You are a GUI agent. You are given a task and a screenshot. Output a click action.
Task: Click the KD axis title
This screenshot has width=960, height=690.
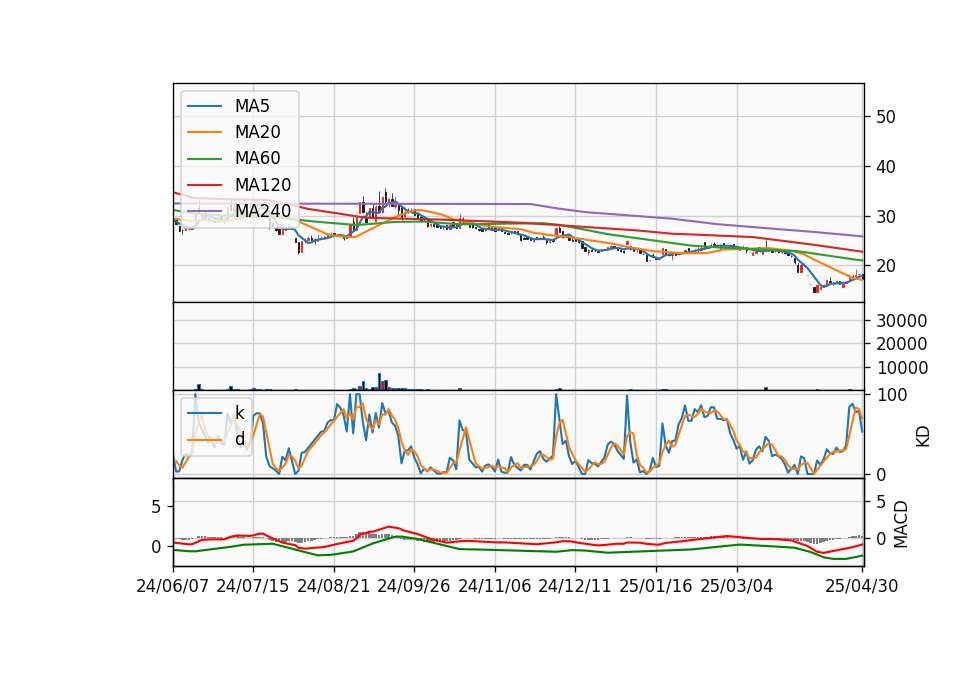(x=923, y=436)
